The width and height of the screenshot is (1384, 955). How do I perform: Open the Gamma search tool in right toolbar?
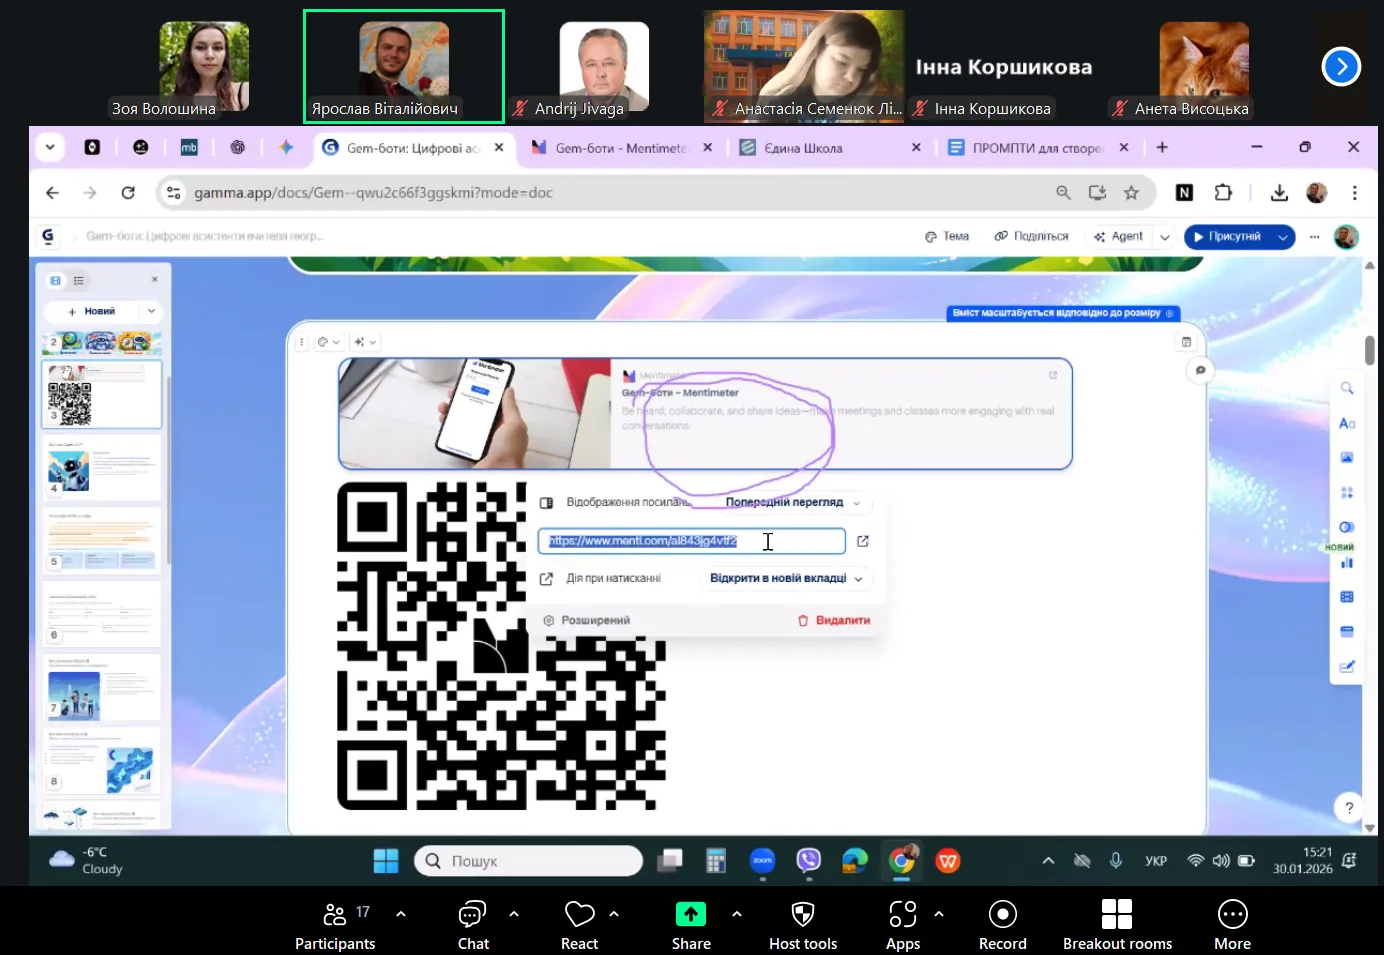click(1347, 388)
